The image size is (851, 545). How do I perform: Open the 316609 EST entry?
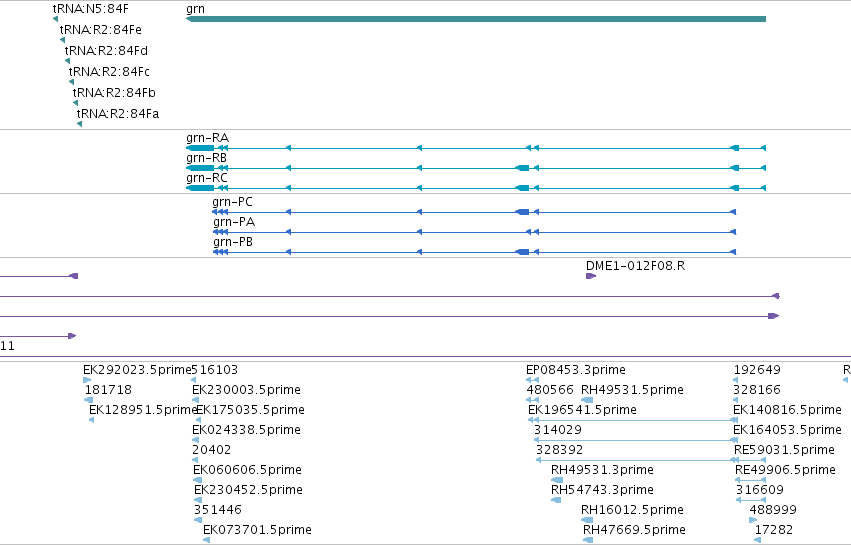pyautogui.click(x=760, y=490)
